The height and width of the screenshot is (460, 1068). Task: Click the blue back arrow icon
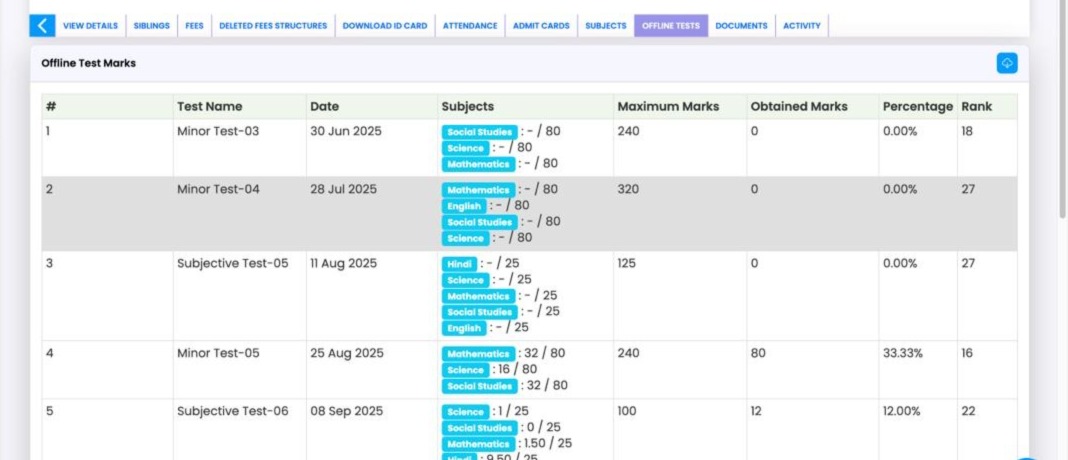tap(42, 26)
